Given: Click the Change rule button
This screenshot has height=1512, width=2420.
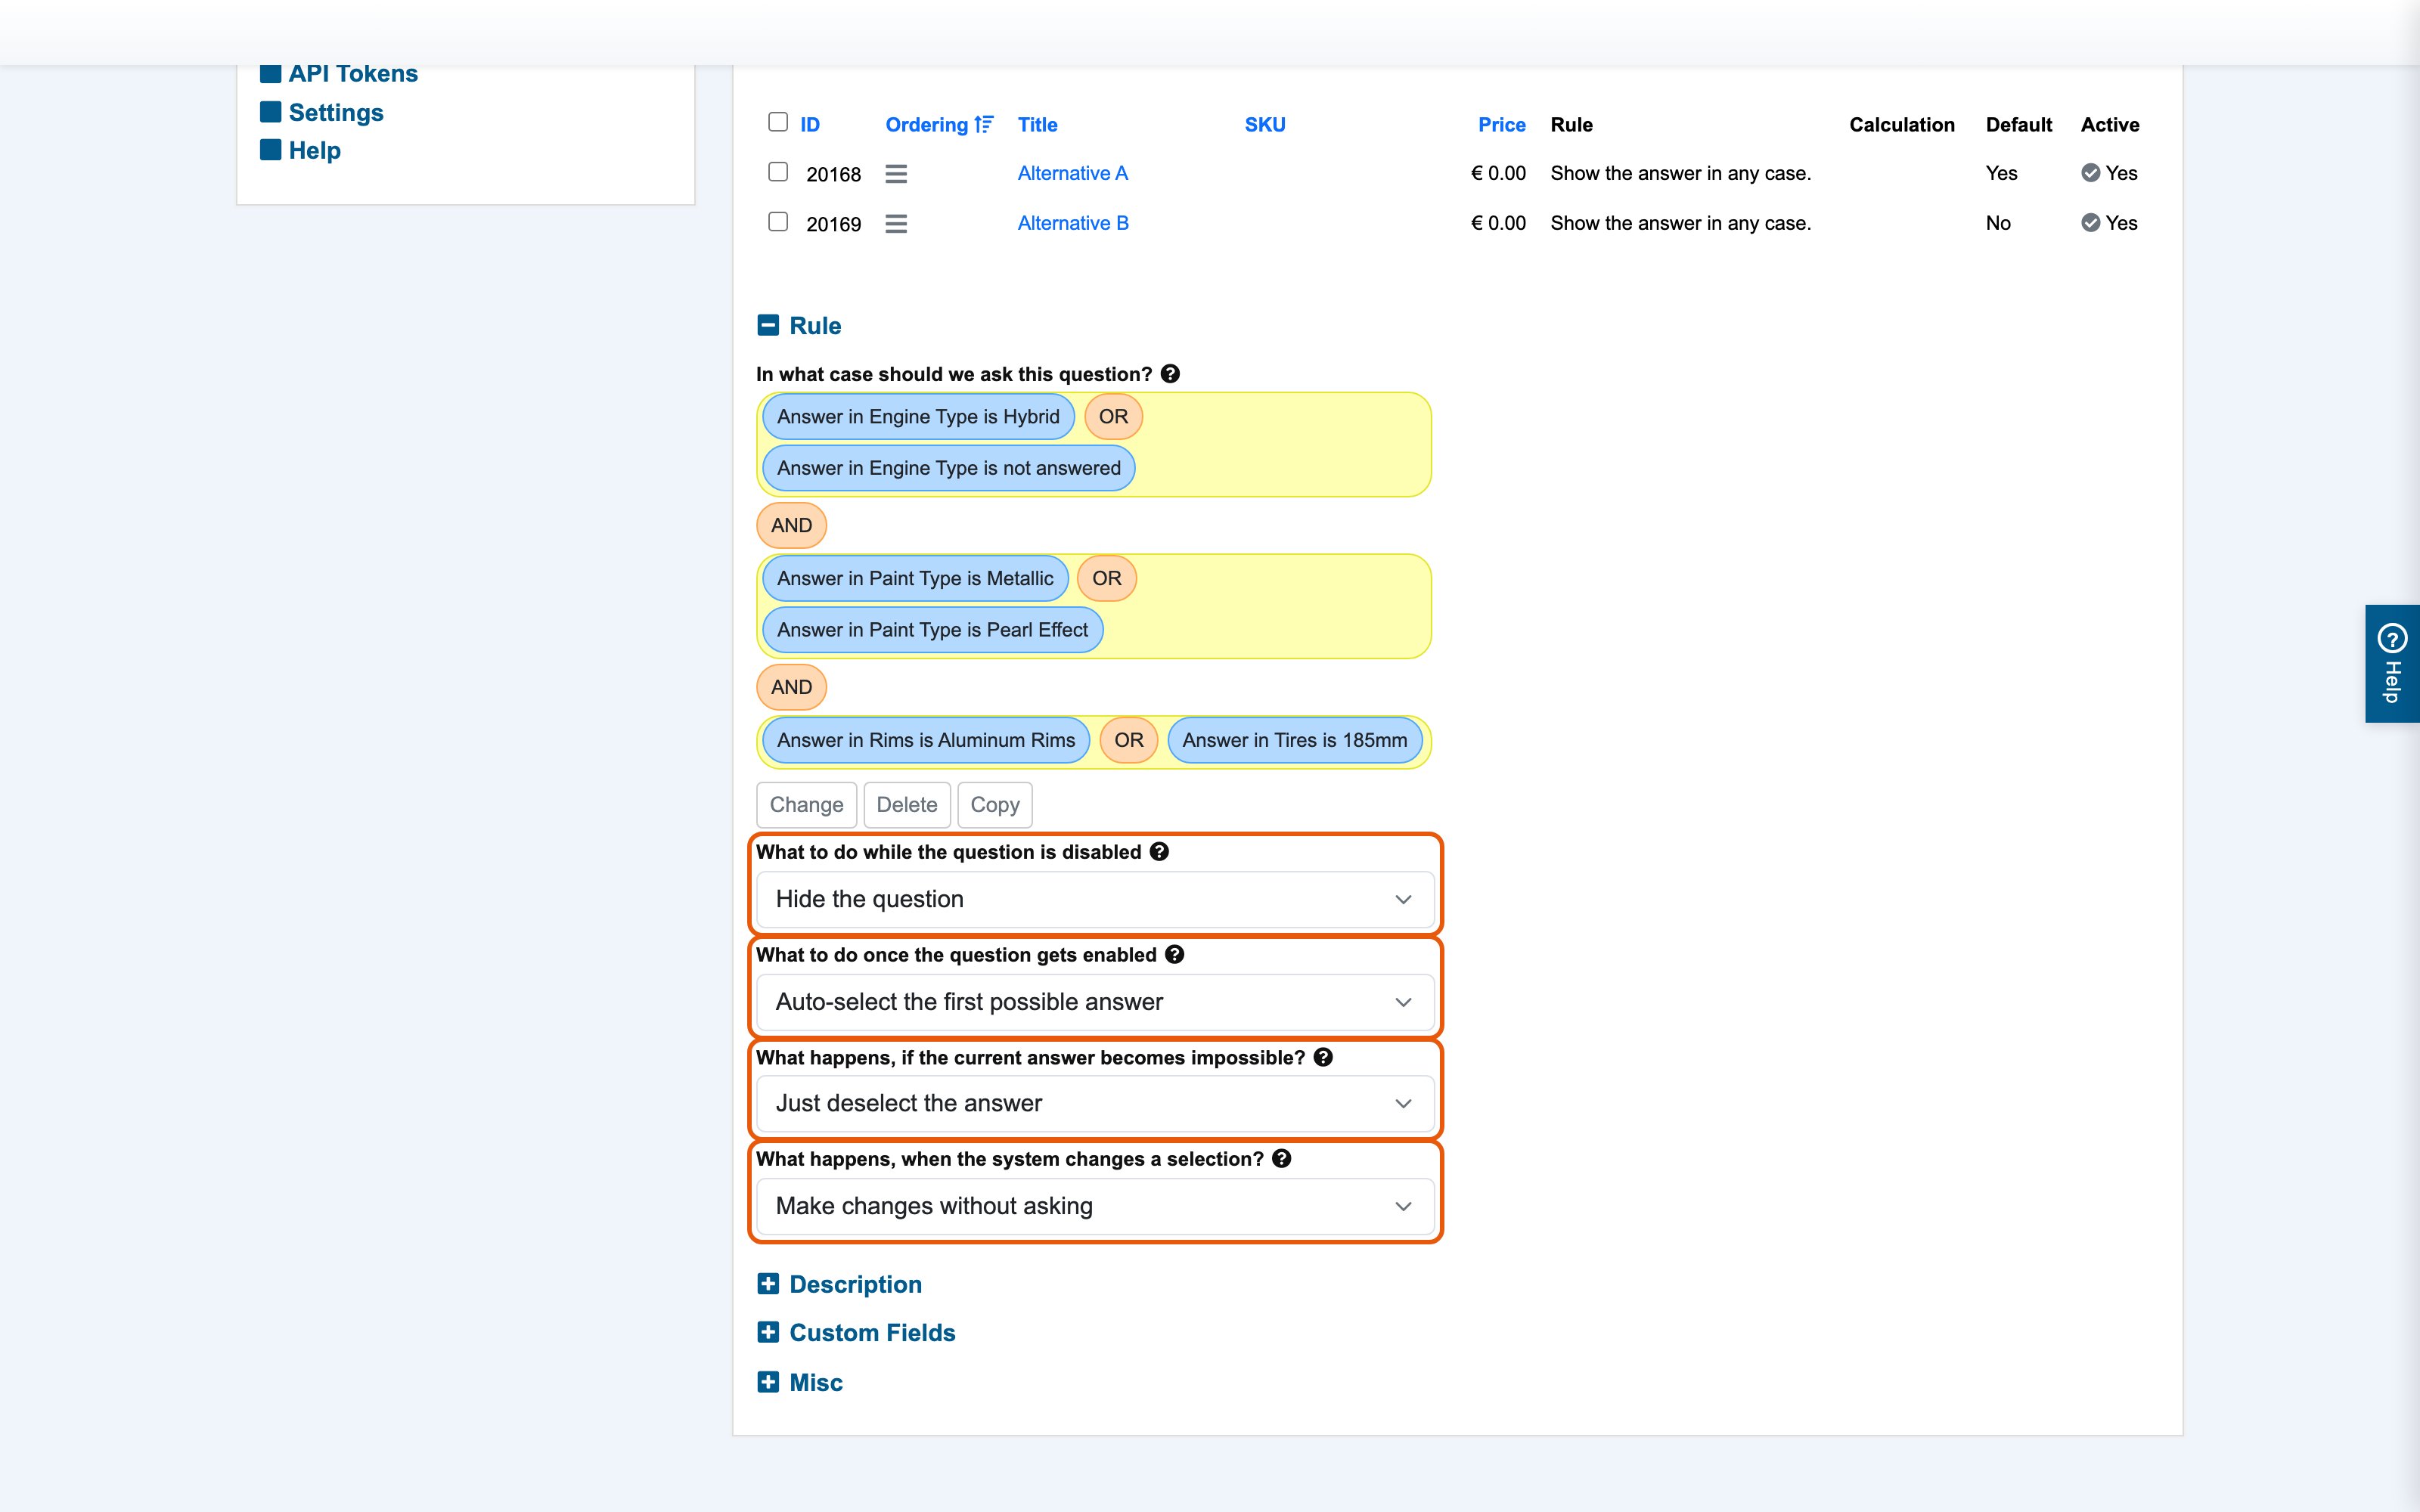Looking at the screenshot, I should click(806, 805).
